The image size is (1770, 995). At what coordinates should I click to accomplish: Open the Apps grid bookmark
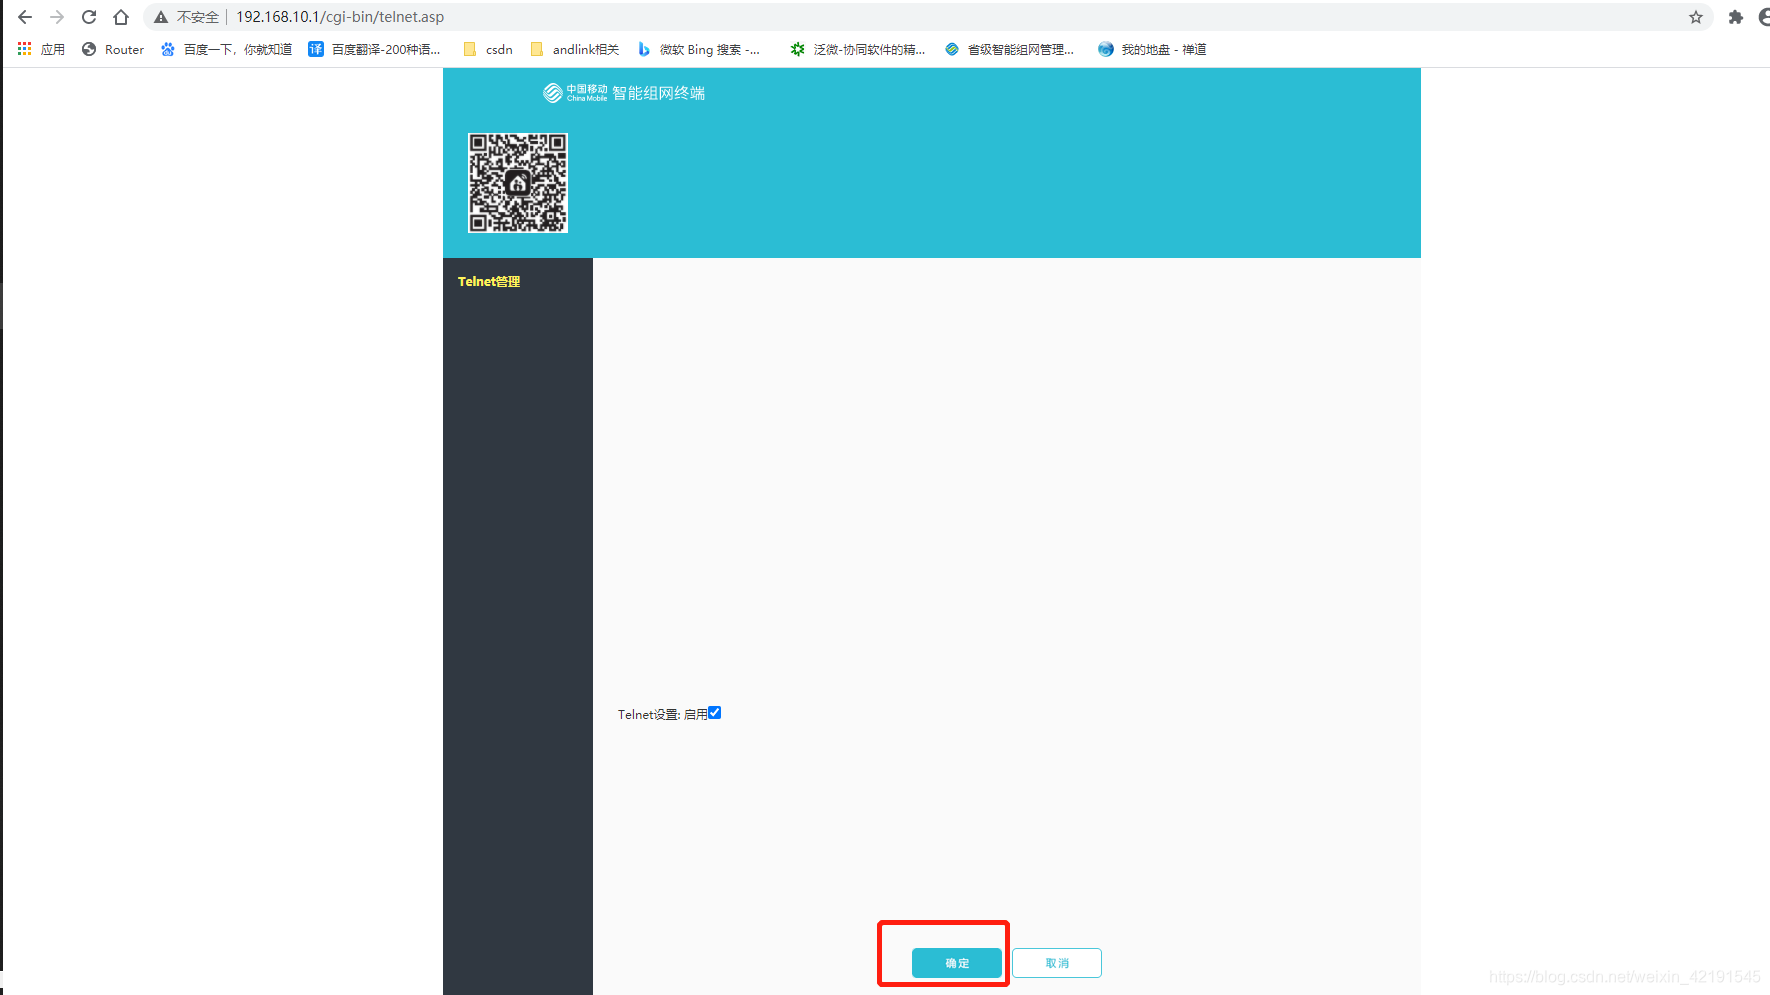click(x=41, y=49)
